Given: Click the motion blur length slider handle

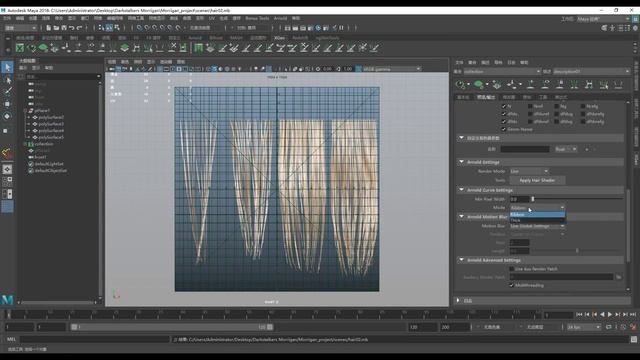Looking at the screenshot, I should pyautogui.click(x=577, y=251).
